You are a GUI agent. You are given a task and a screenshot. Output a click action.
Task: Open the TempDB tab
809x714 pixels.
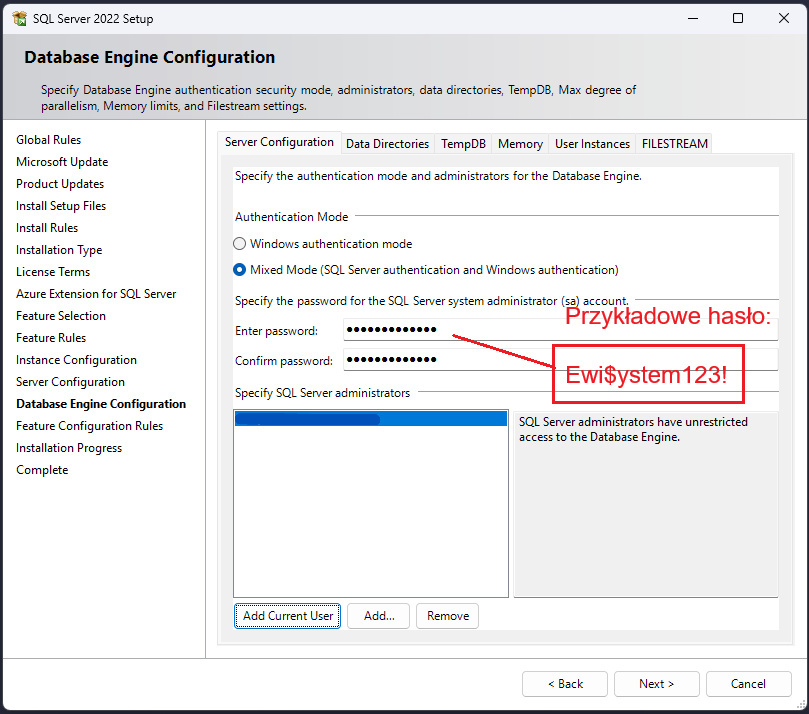(x=463, y=144)
